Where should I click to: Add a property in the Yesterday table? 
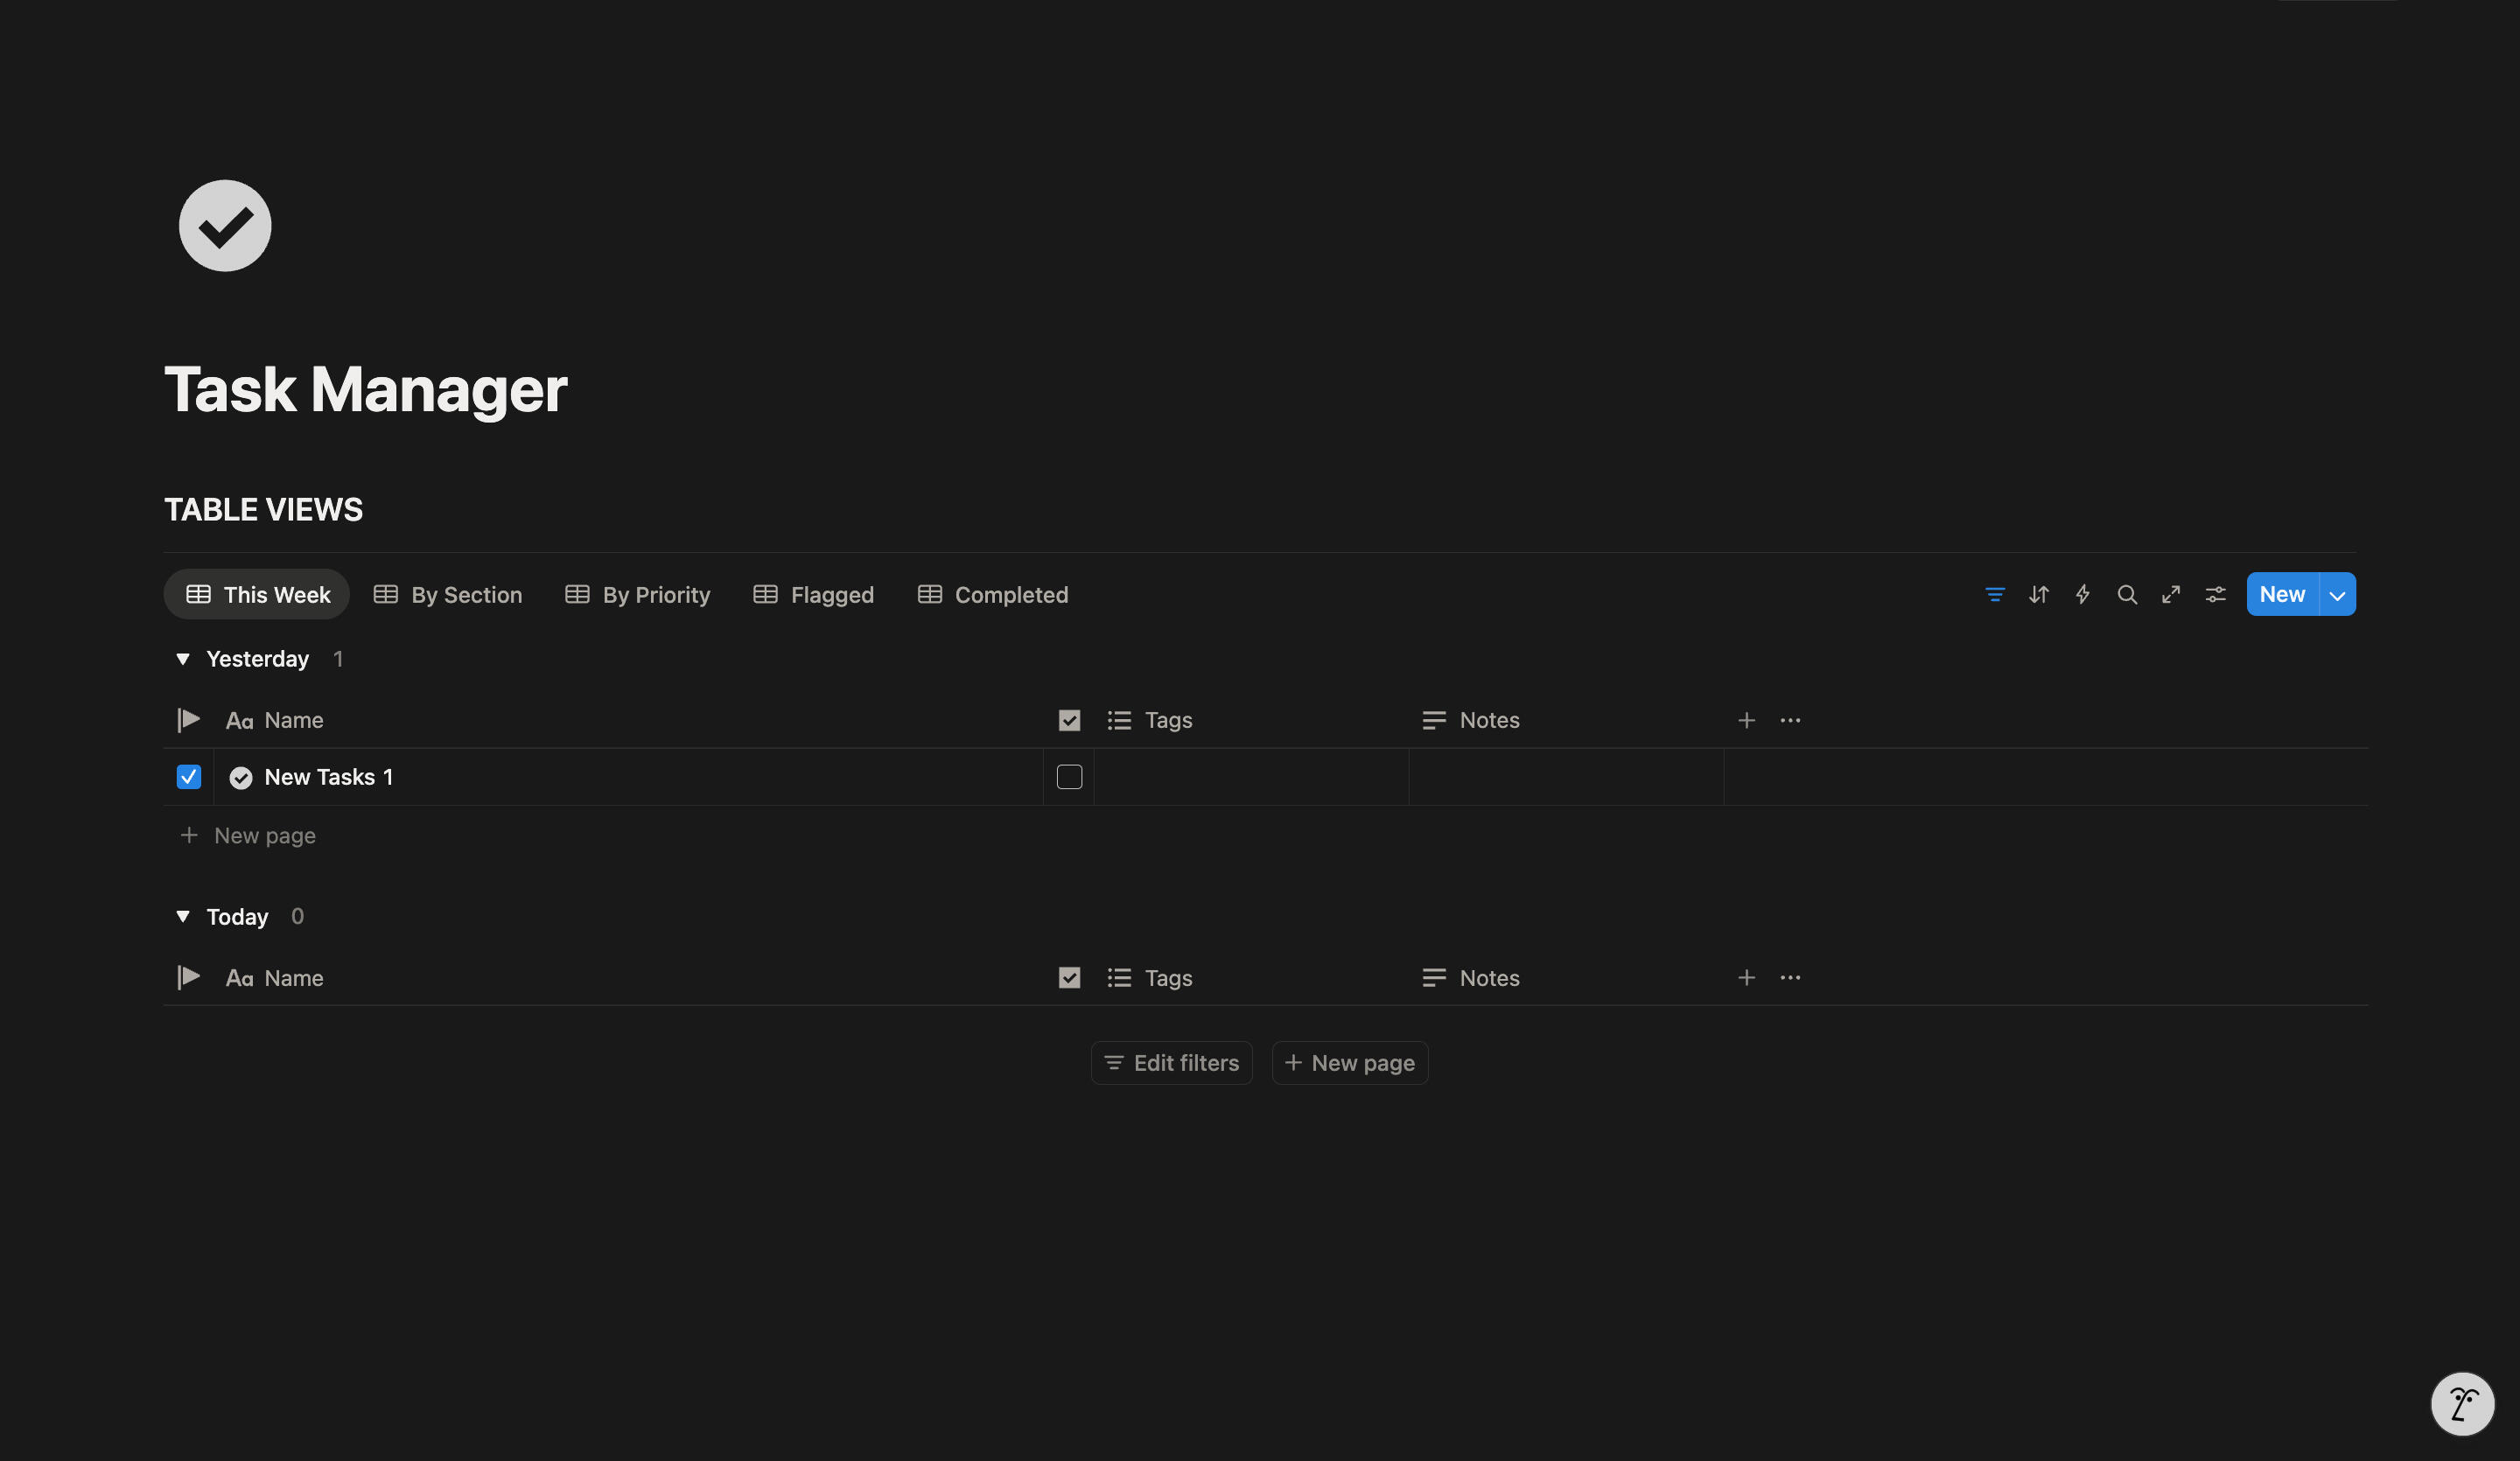(x=1746, y=720)
